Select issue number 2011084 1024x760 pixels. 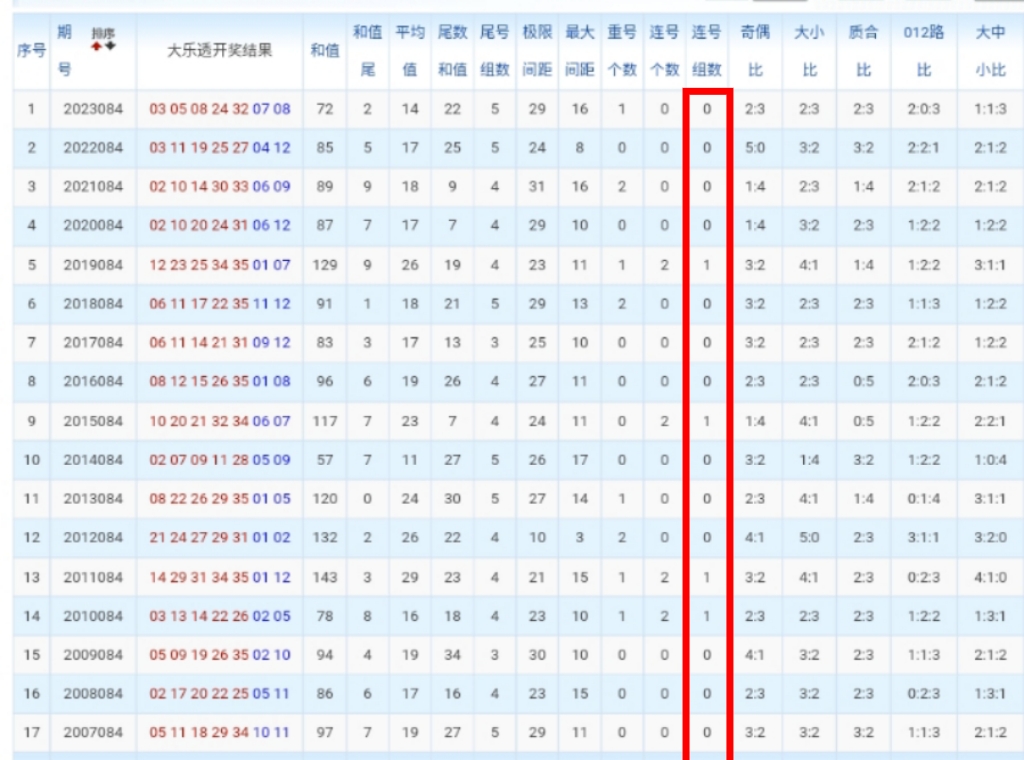93,577
